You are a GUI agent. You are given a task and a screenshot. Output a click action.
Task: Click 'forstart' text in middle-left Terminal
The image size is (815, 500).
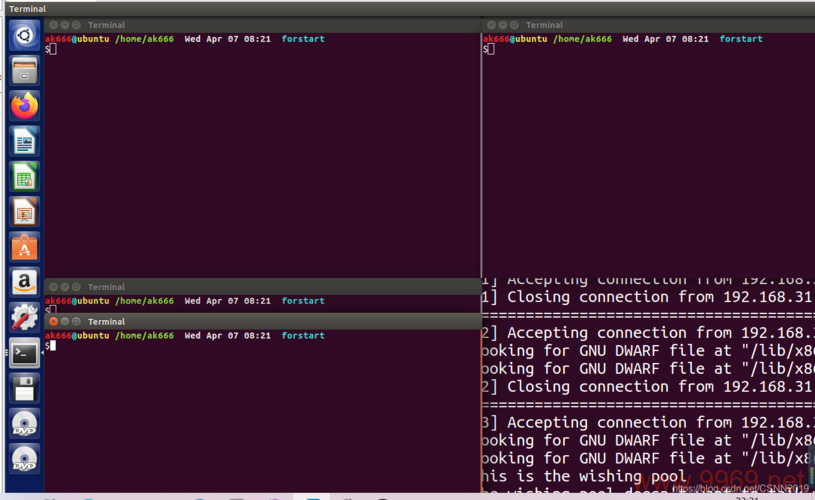[x=303, y=301]
